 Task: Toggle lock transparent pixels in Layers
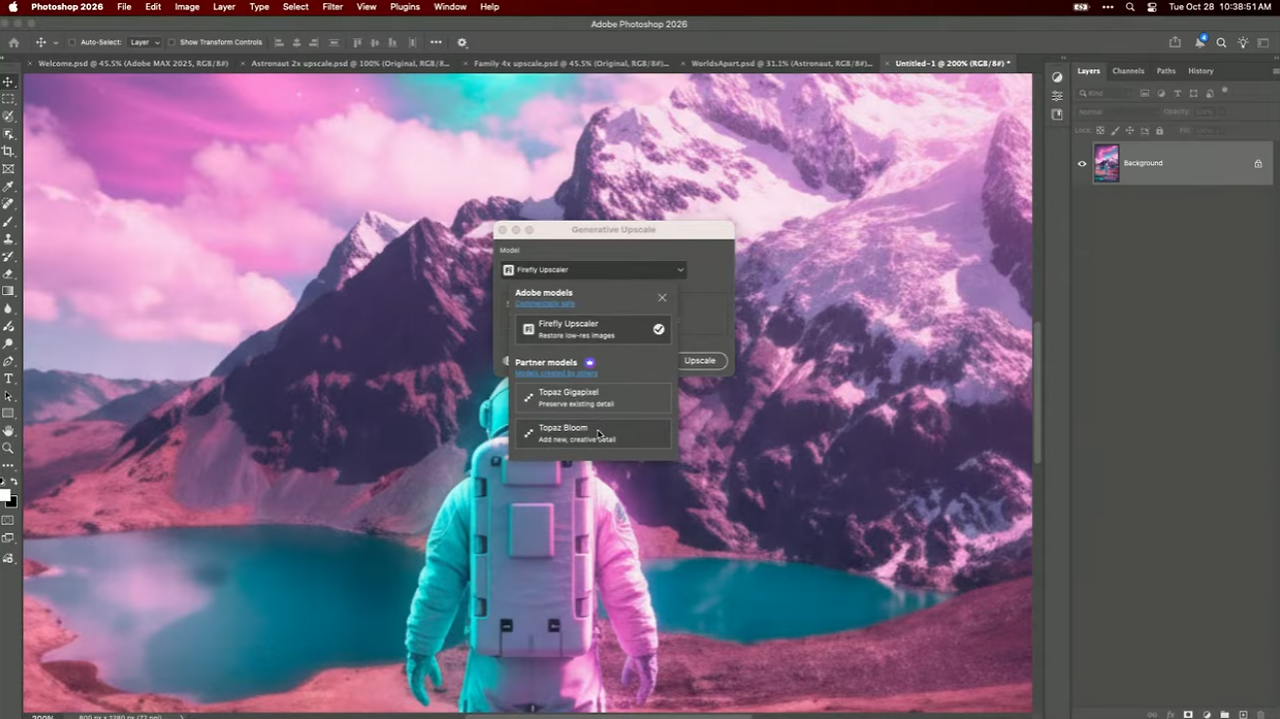point(1100,131)
